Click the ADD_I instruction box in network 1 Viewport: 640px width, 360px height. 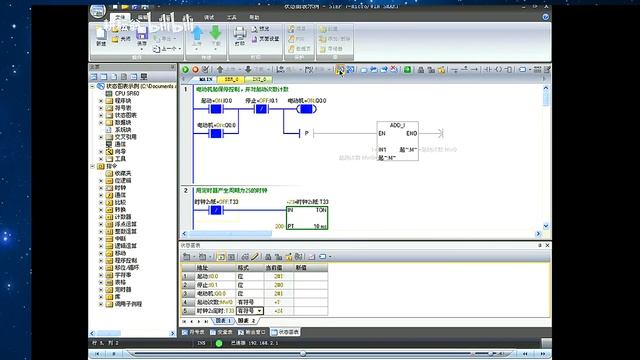coord(398,141)
